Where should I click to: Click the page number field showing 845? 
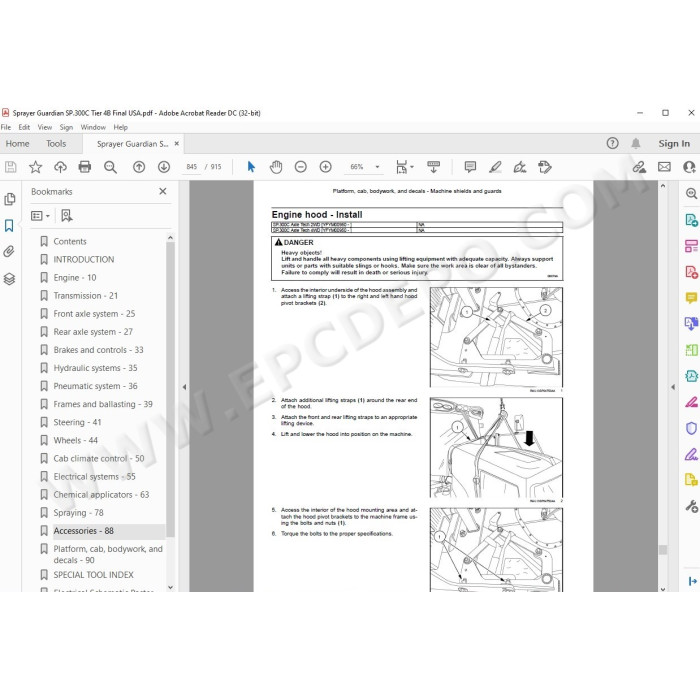click(x=192, y=167)
